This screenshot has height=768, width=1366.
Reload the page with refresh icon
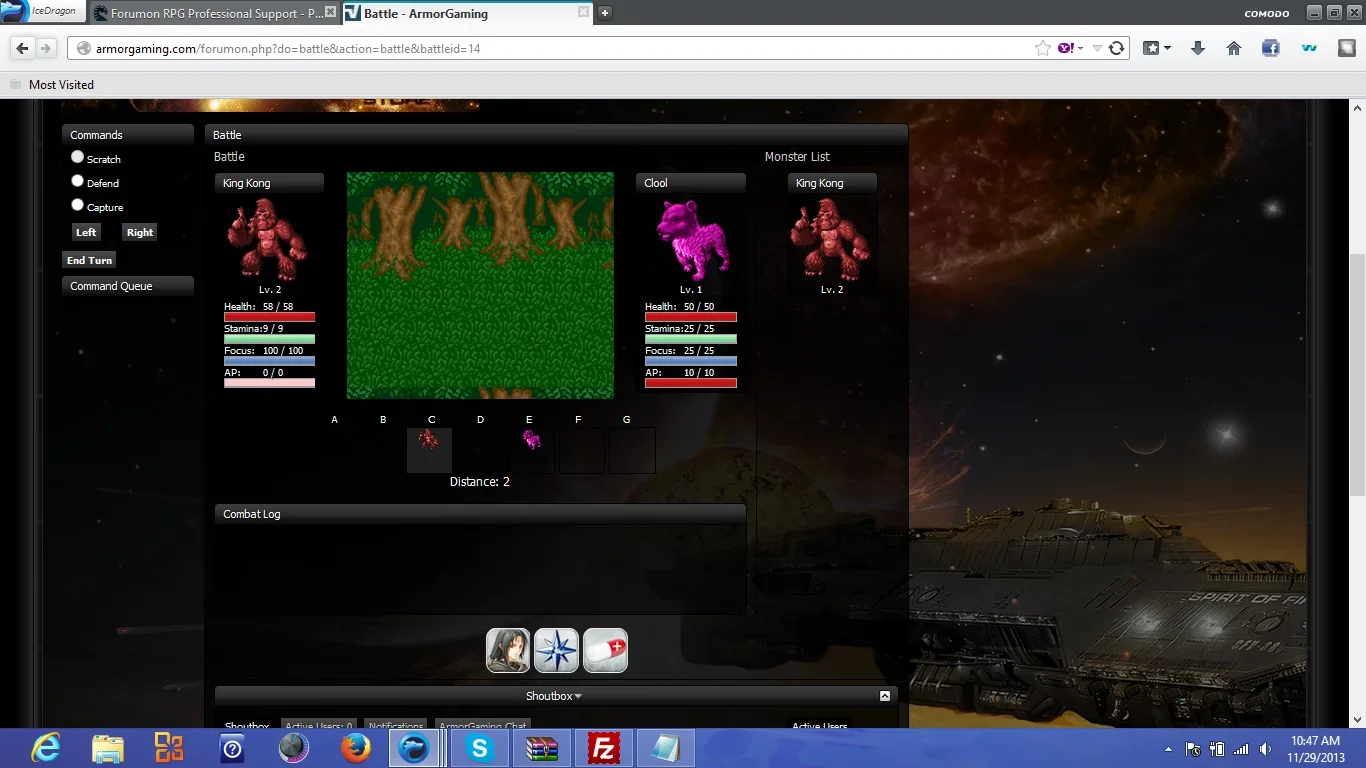click(x=1116, y=48)
